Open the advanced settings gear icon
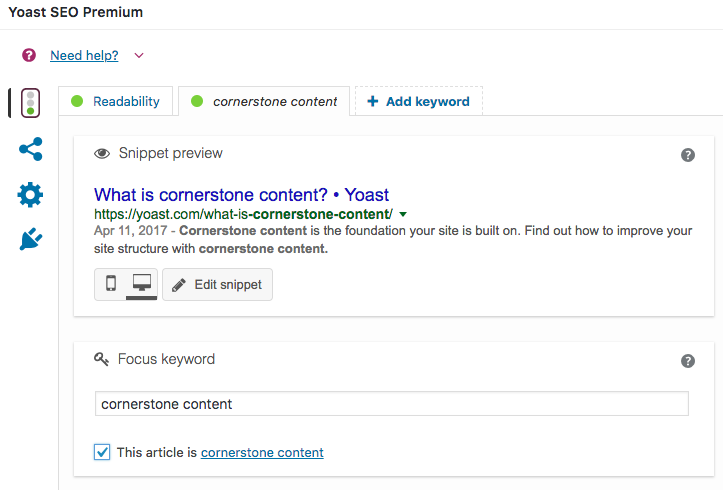The image size is (723, 490). click(x=30, y=195)
